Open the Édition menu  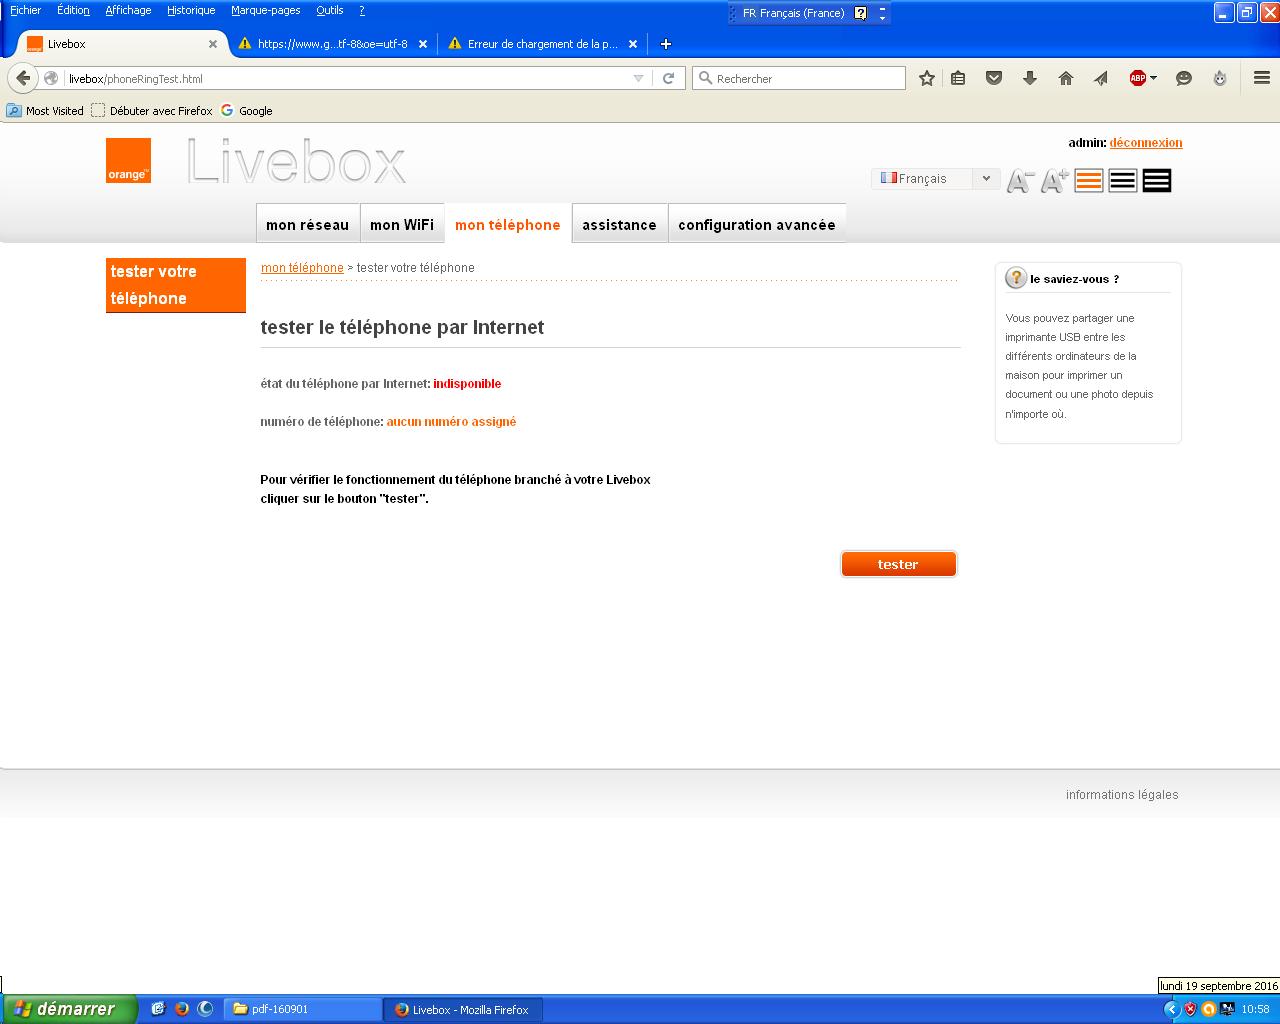coord(73,10)
